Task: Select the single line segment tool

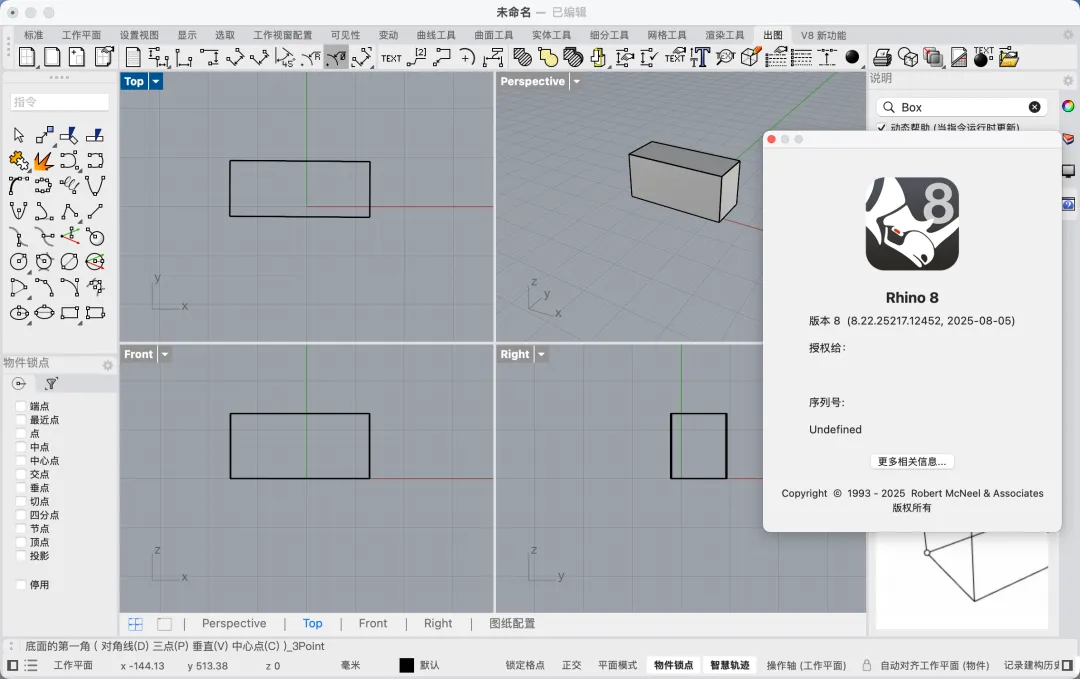Action: (95, 211)
